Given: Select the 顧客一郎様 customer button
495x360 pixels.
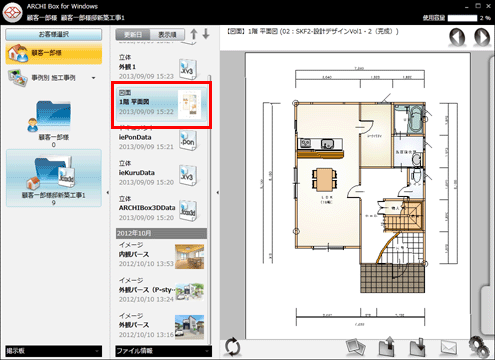Looking at the screenshot, I should 54,53.
